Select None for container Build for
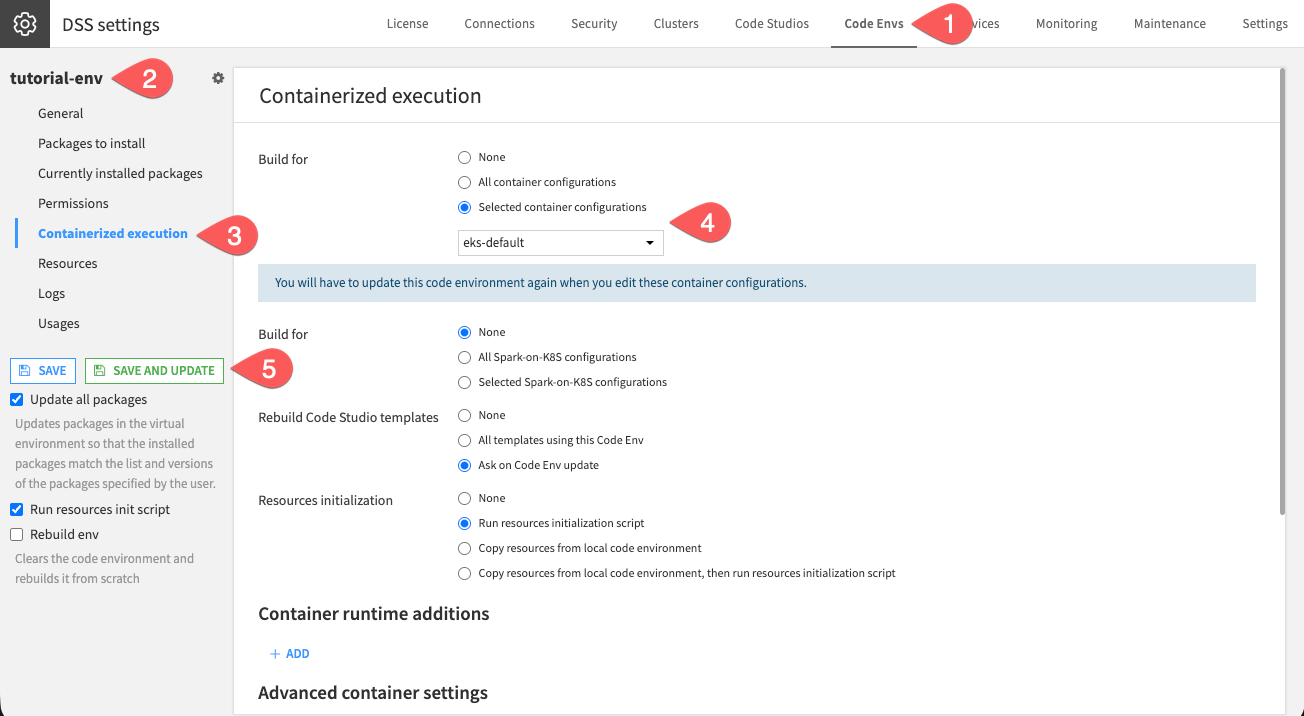This screenshot has width=1304, height=716. [x=464, y=157]
